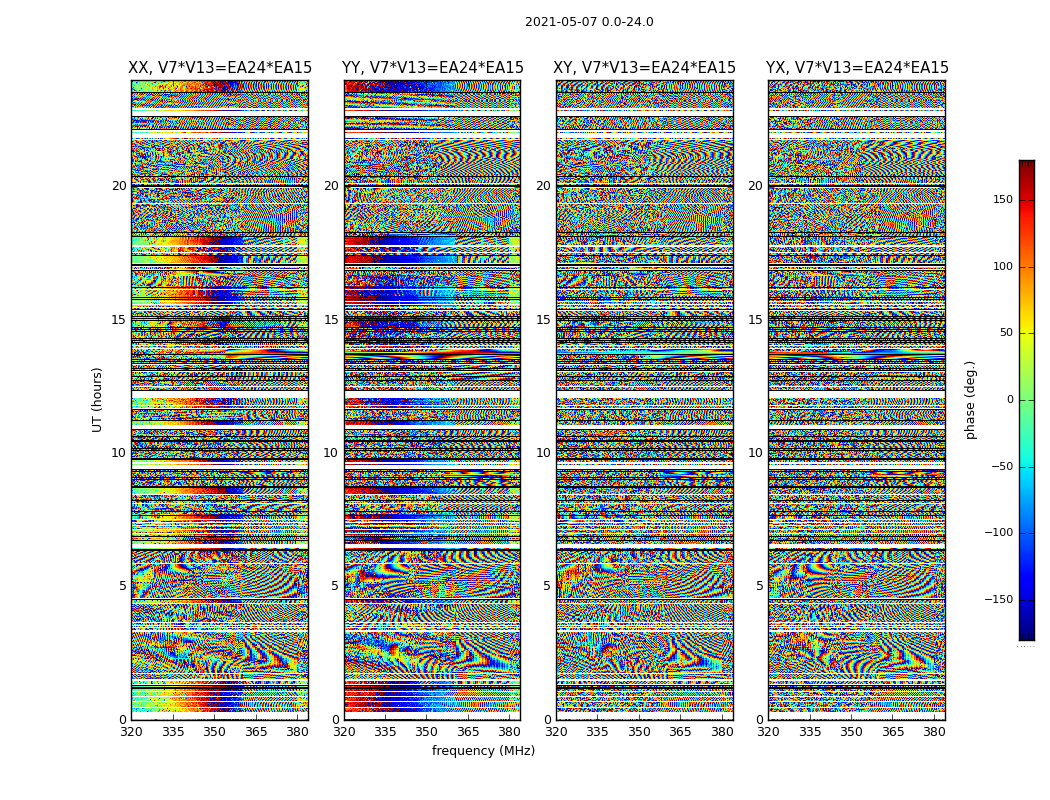Click the 150 tick label on colorbar
This screenshot has width=1050, height=800.
1003,199
